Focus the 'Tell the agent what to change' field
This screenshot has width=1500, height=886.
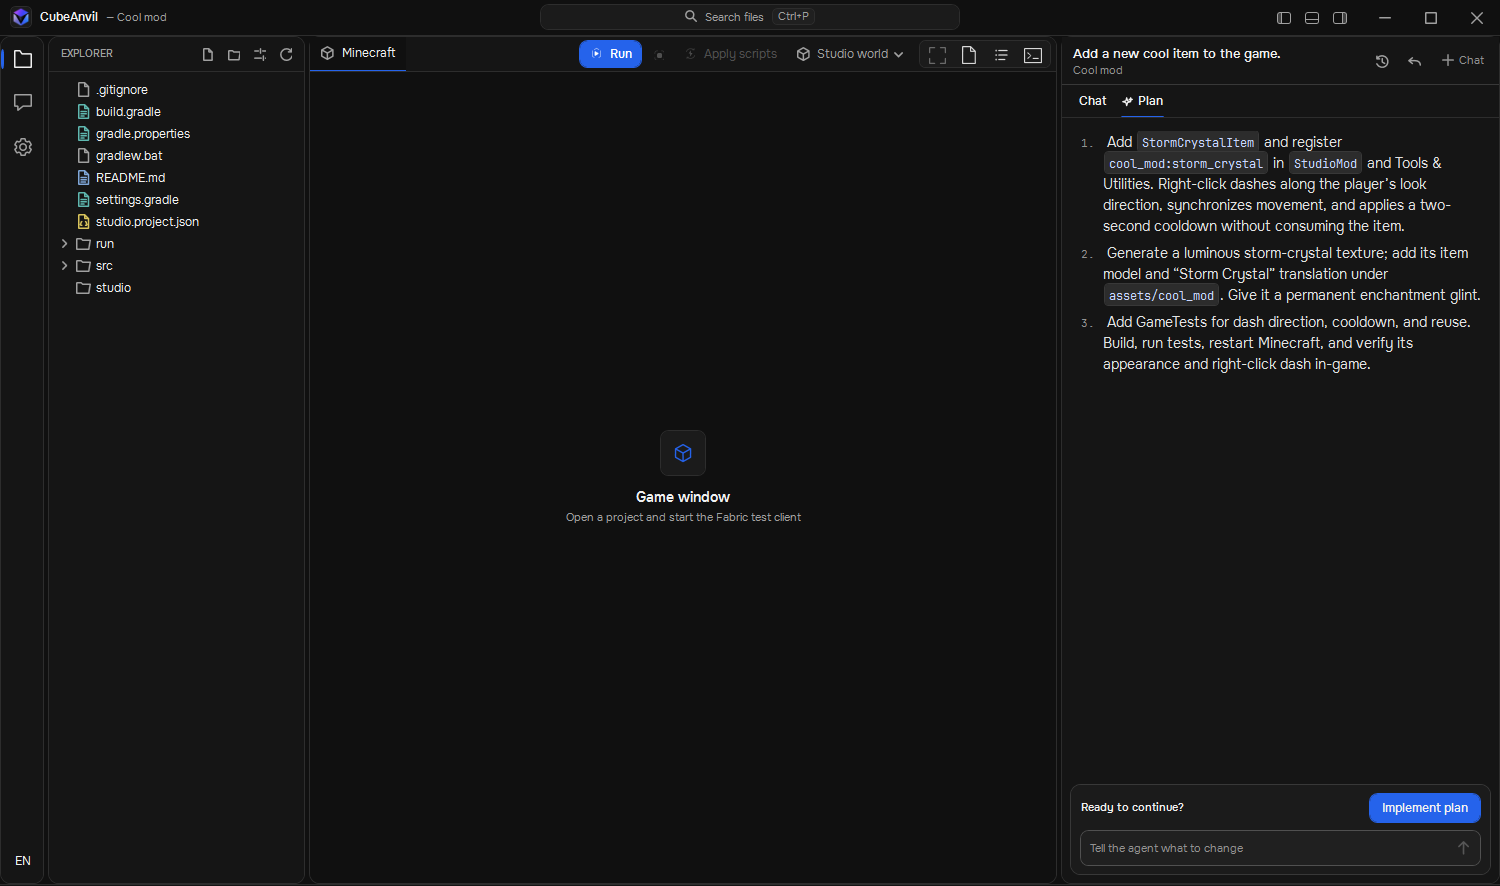(x=1266, y=848)
